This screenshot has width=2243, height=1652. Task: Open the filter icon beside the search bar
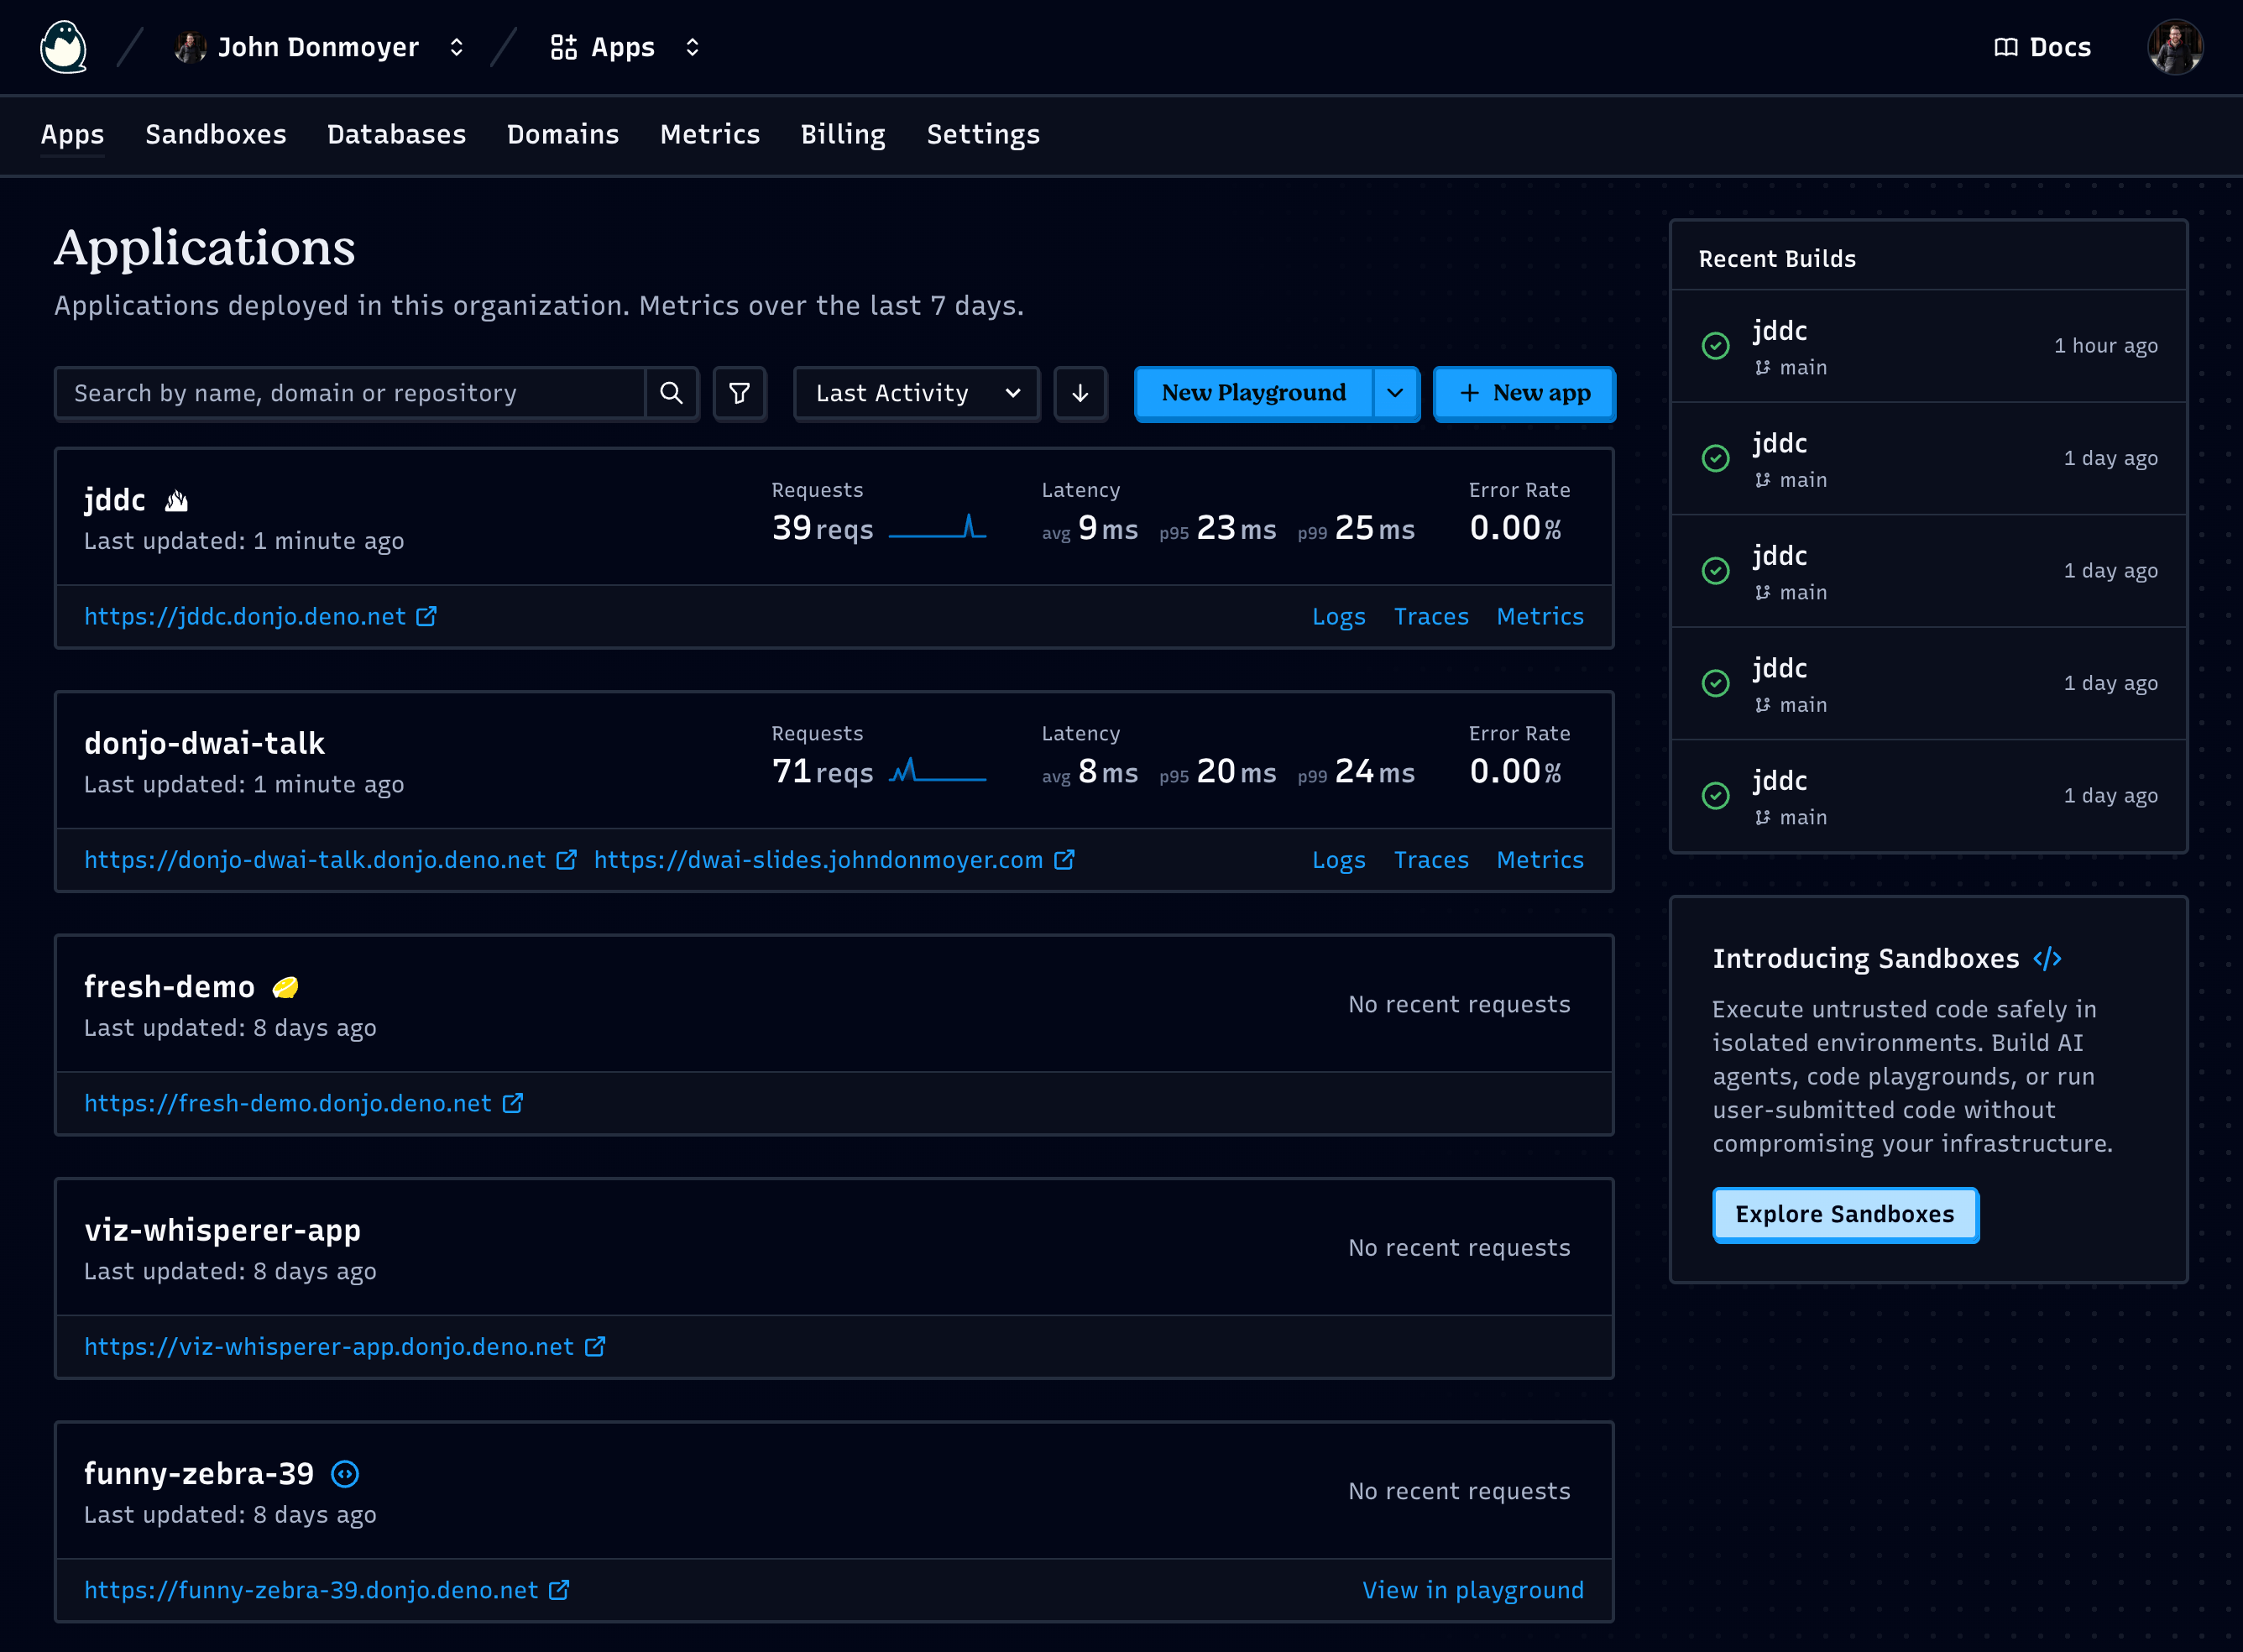tap(739, 393)
